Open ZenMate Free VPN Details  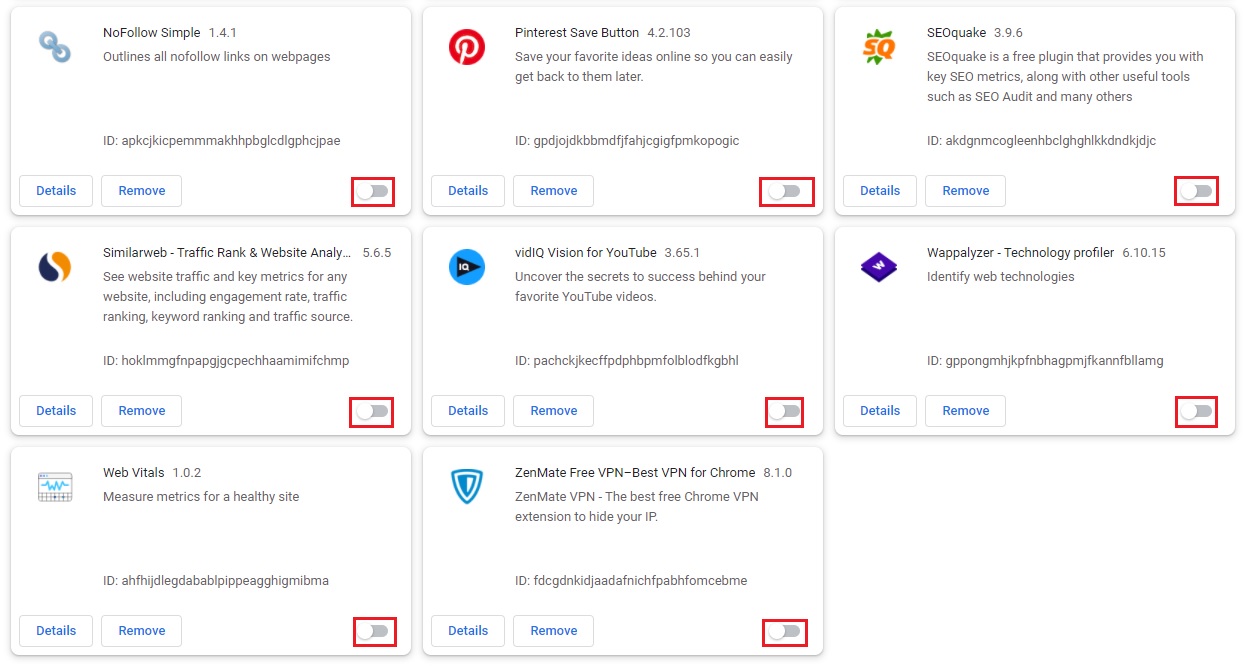468,631
